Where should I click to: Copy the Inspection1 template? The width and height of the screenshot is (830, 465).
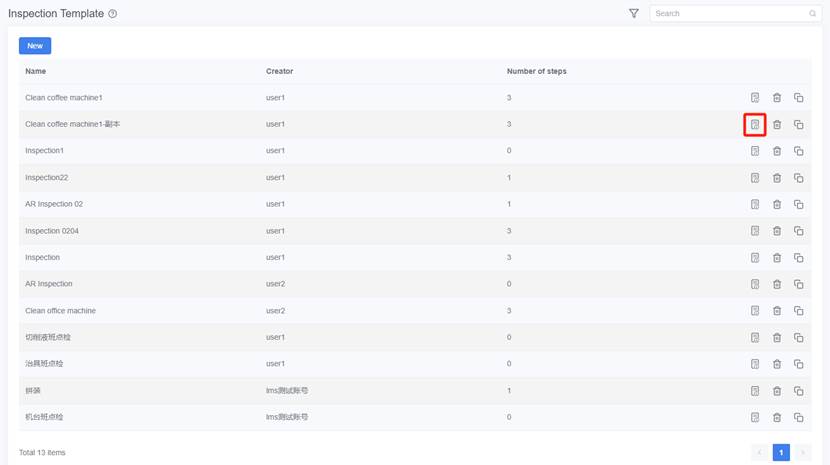(798, 151)
